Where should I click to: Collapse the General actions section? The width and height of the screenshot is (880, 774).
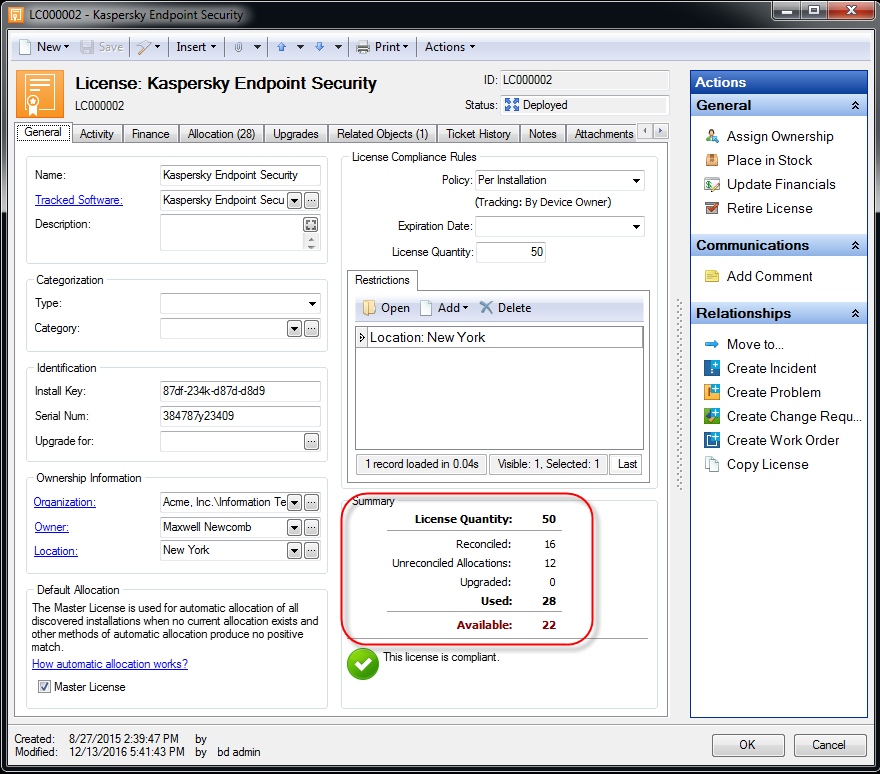855,106
